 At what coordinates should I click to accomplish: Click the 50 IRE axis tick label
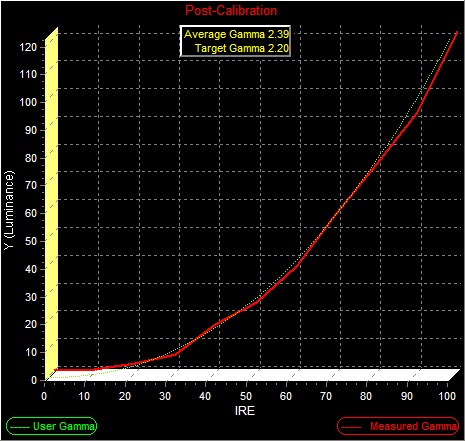coord(246,396)
